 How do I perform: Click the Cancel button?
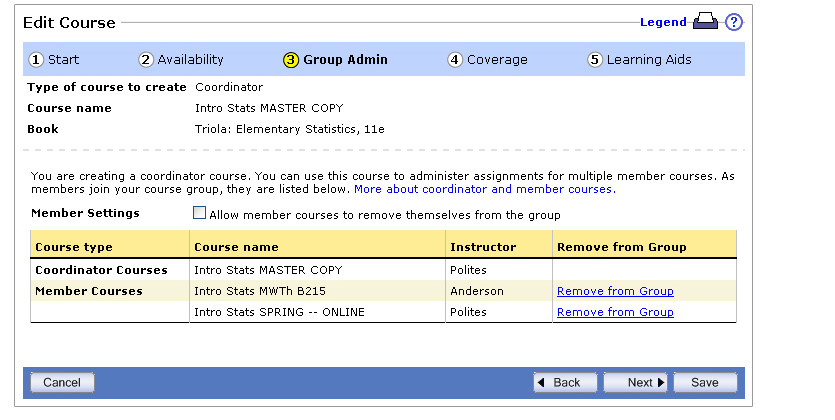pos(62,382)
